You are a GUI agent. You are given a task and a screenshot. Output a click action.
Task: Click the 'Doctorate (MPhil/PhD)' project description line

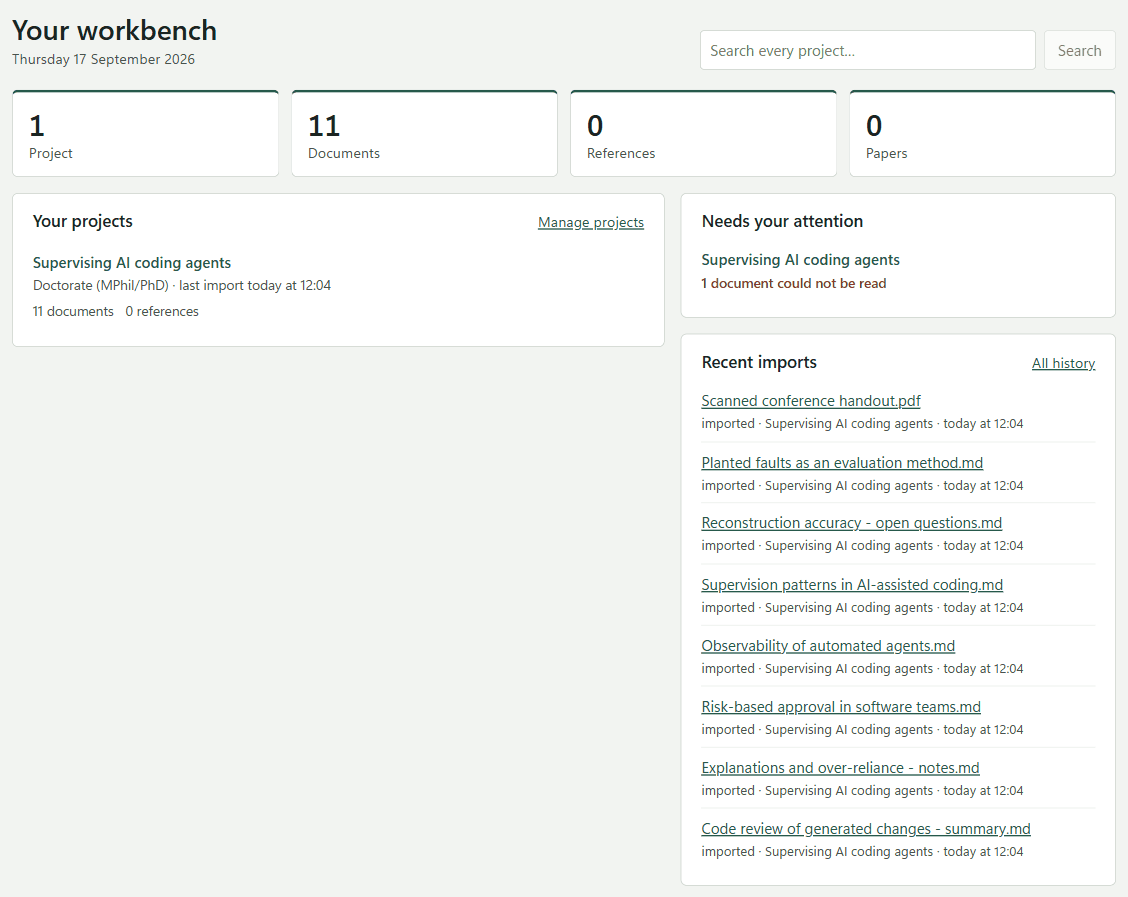pyautogui.click(x=181, y=286)
